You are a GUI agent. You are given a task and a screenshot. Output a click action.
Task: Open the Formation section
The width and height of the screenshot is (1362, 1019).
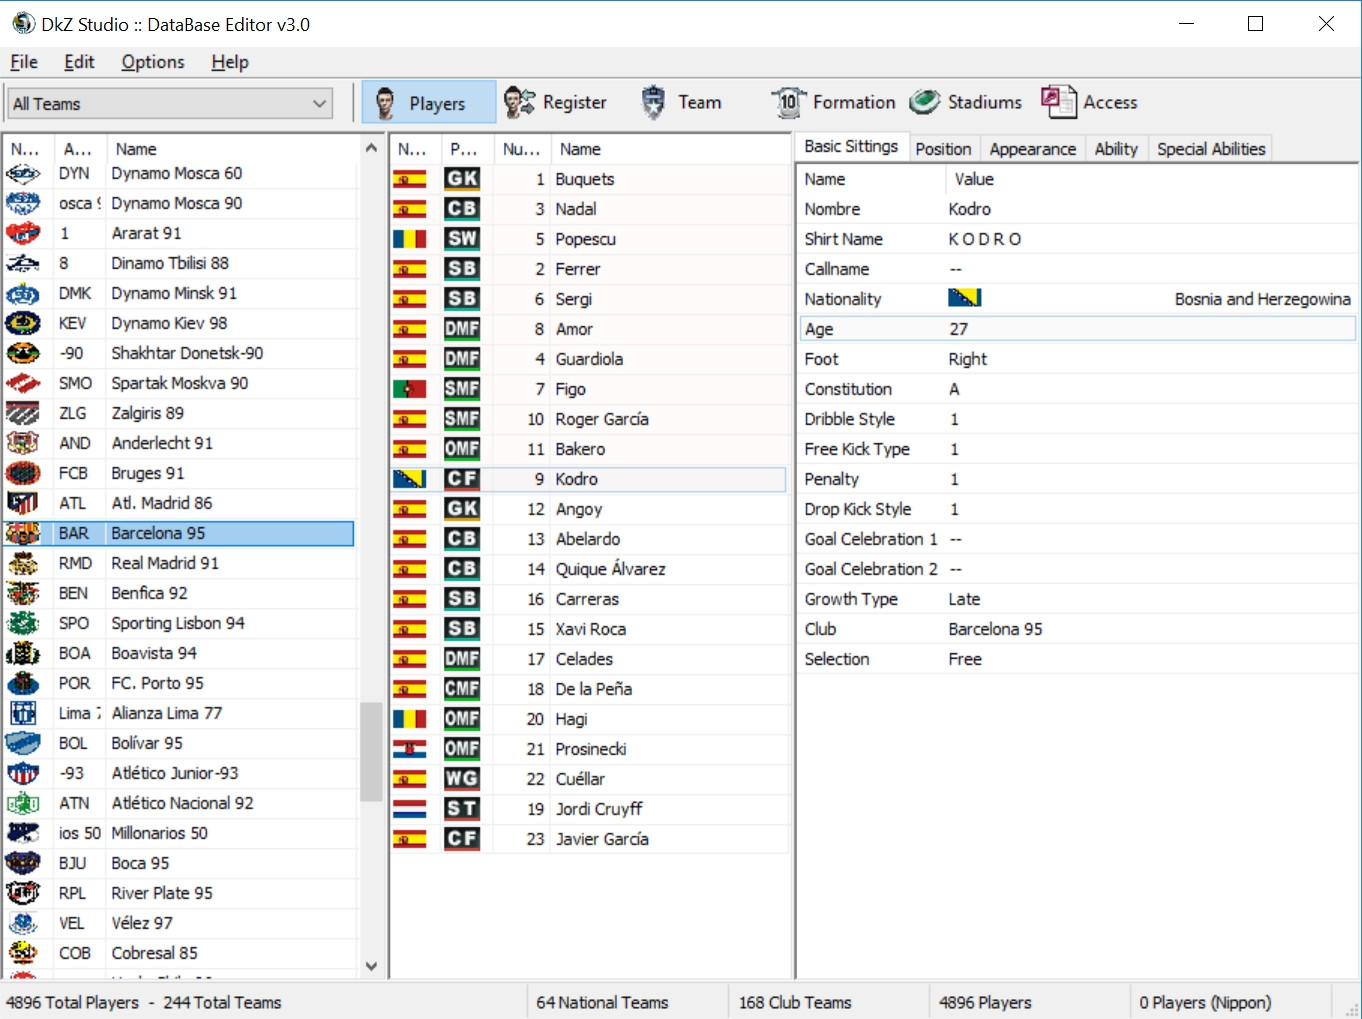click(x=833, y=102)
